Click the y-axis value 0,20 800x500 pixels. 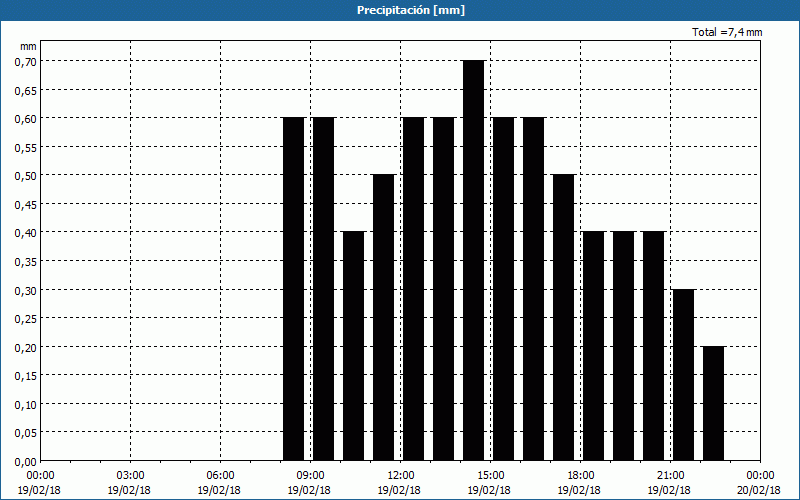click(x=26, y=347)
